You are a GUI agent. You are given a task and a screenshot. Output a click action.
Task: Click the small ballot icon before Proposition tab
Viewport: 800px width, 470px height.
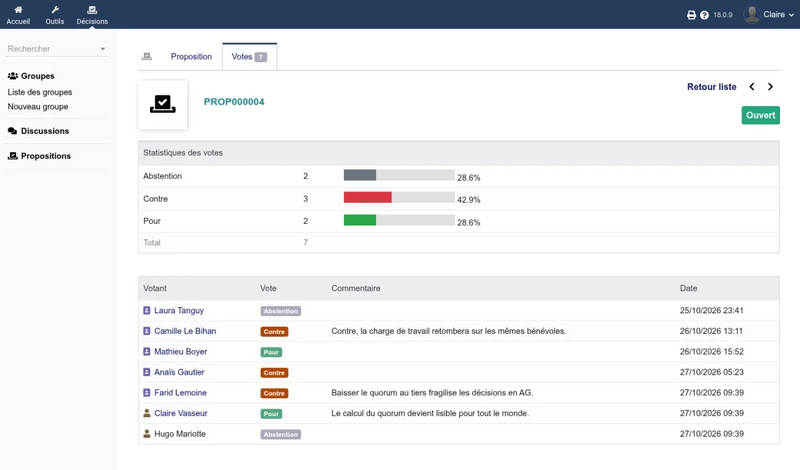[x=147, y=57]
